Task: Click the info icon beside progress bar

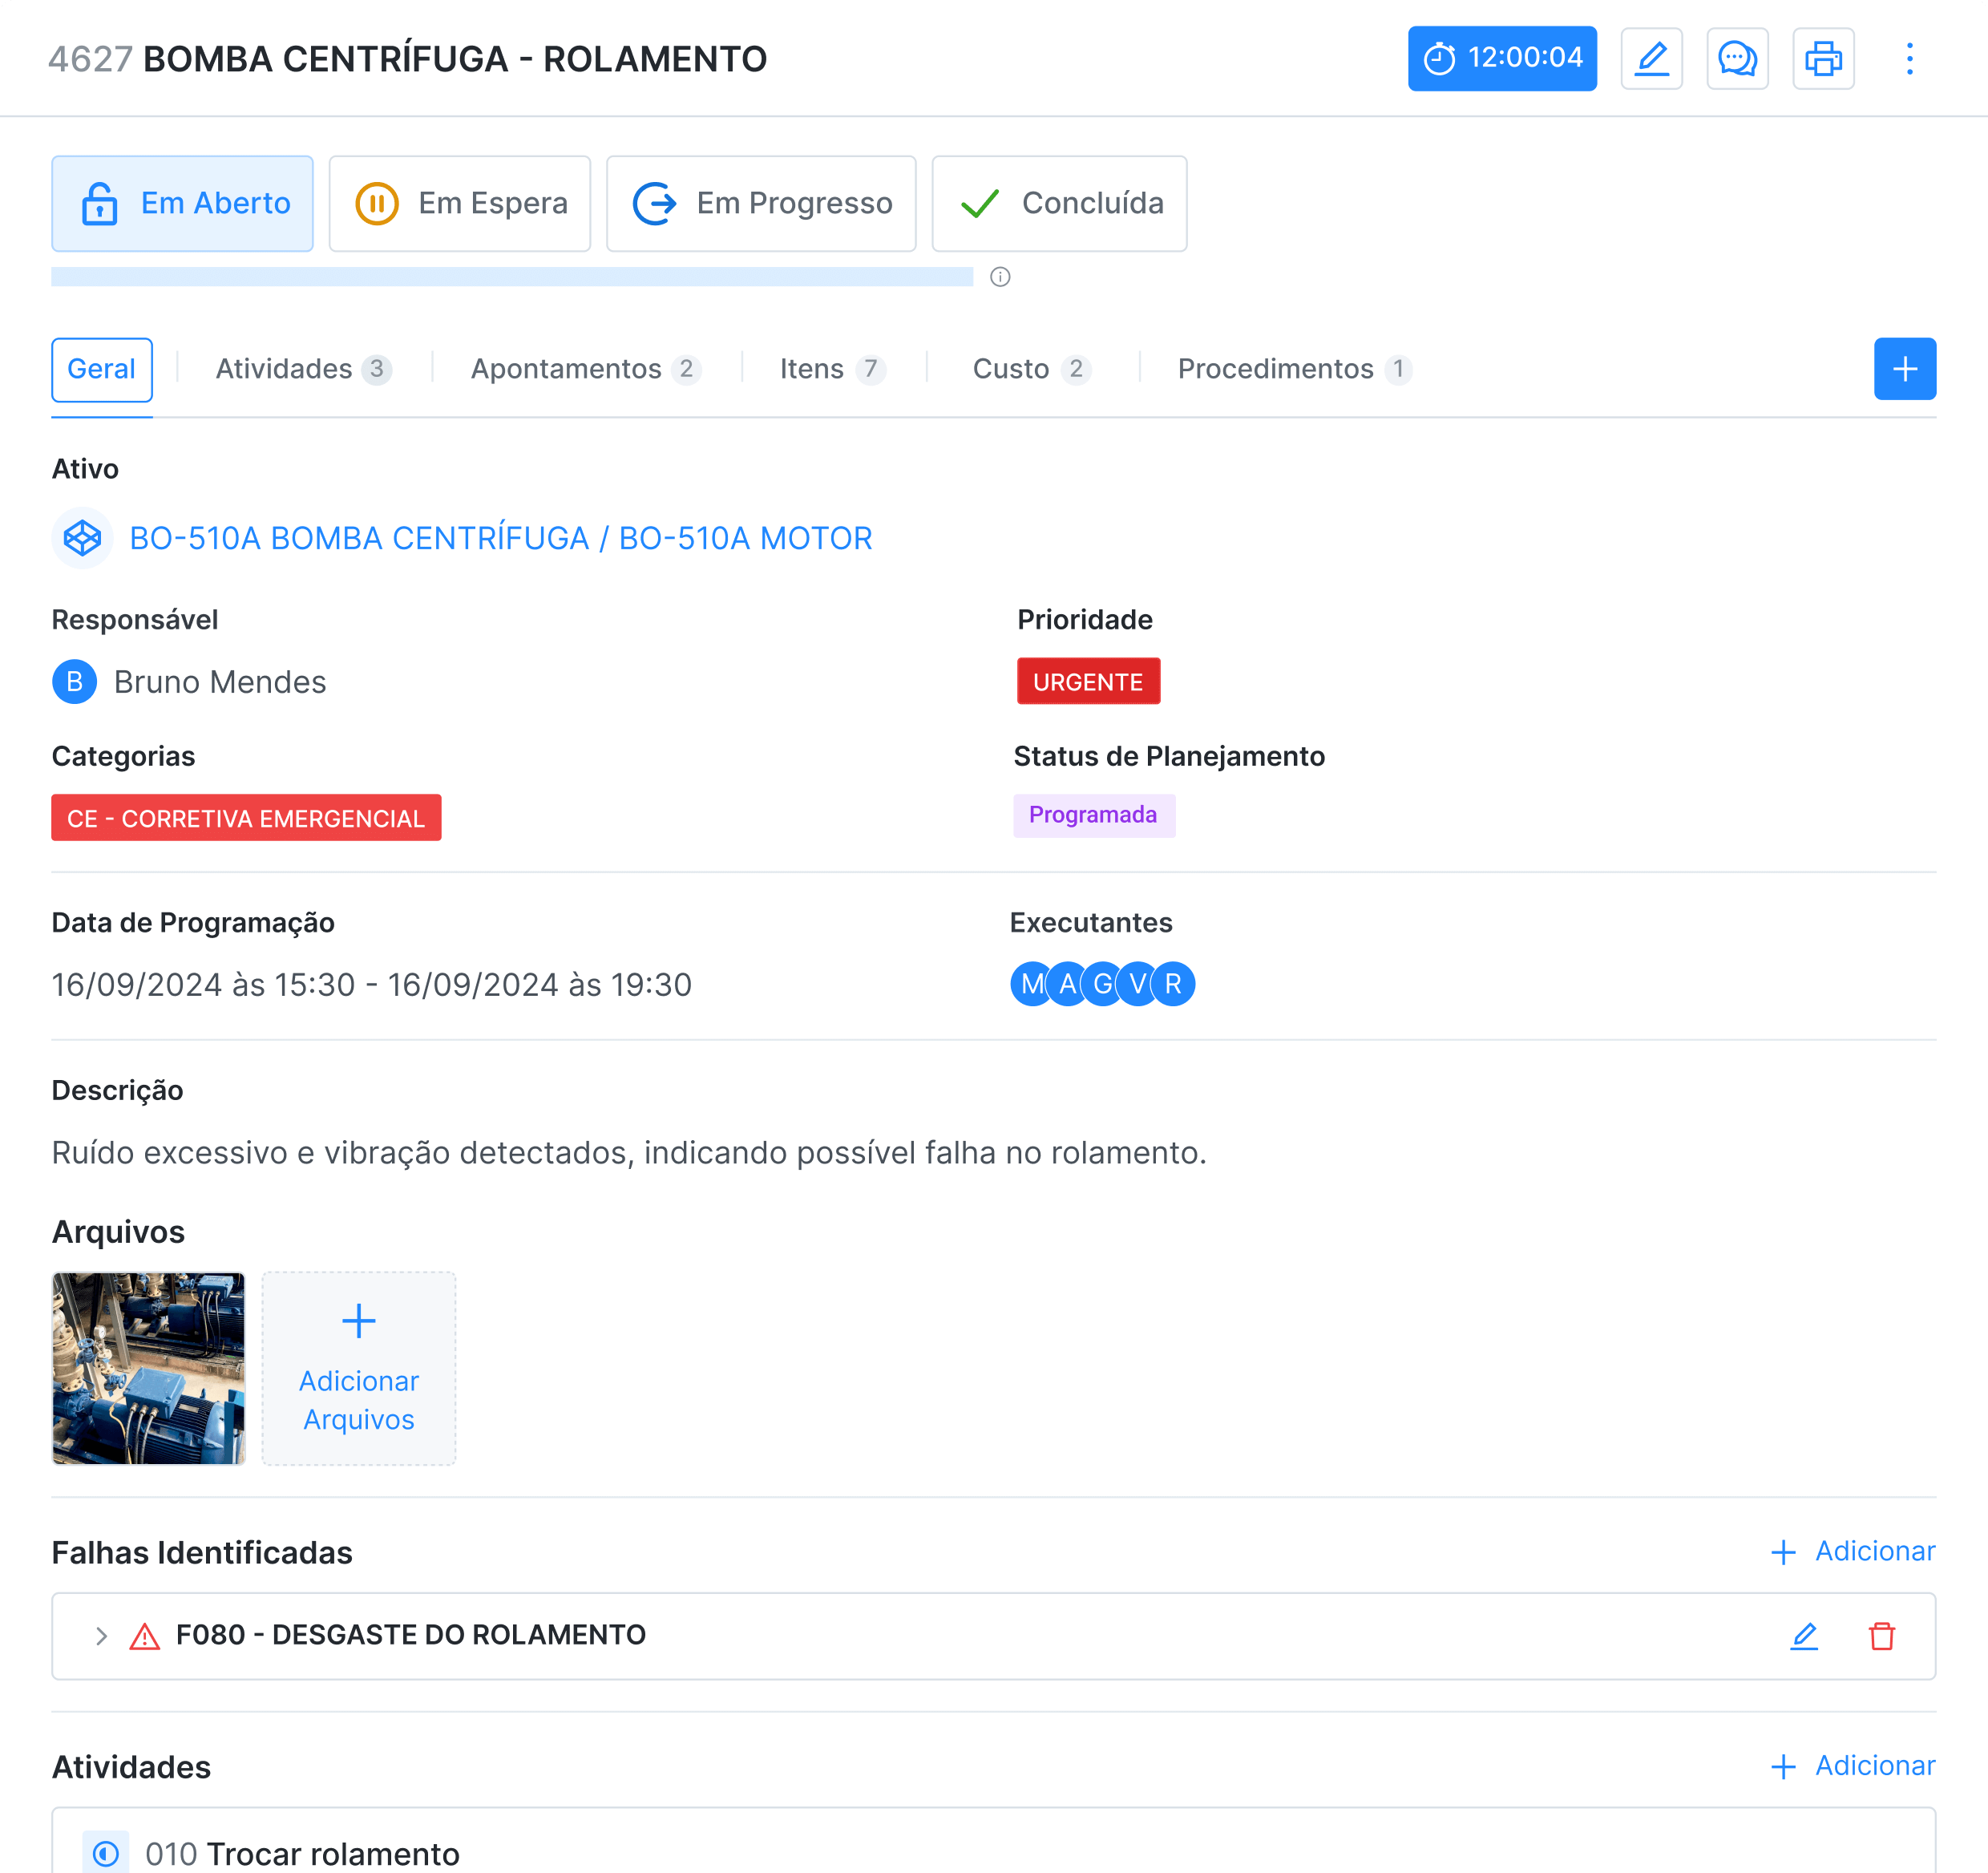Action: pyautogui.click(x=1000, y=277)
